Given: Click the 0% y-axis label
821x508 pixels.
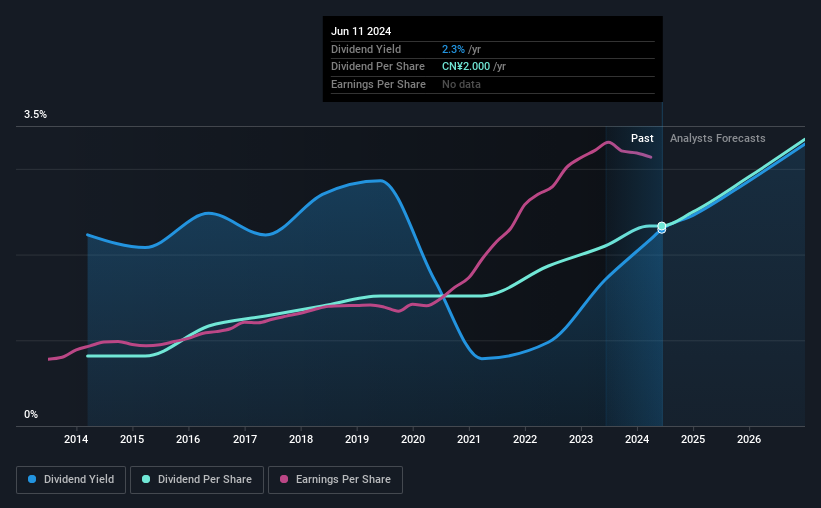Looking at the screenshot, I should click(31, 414).
